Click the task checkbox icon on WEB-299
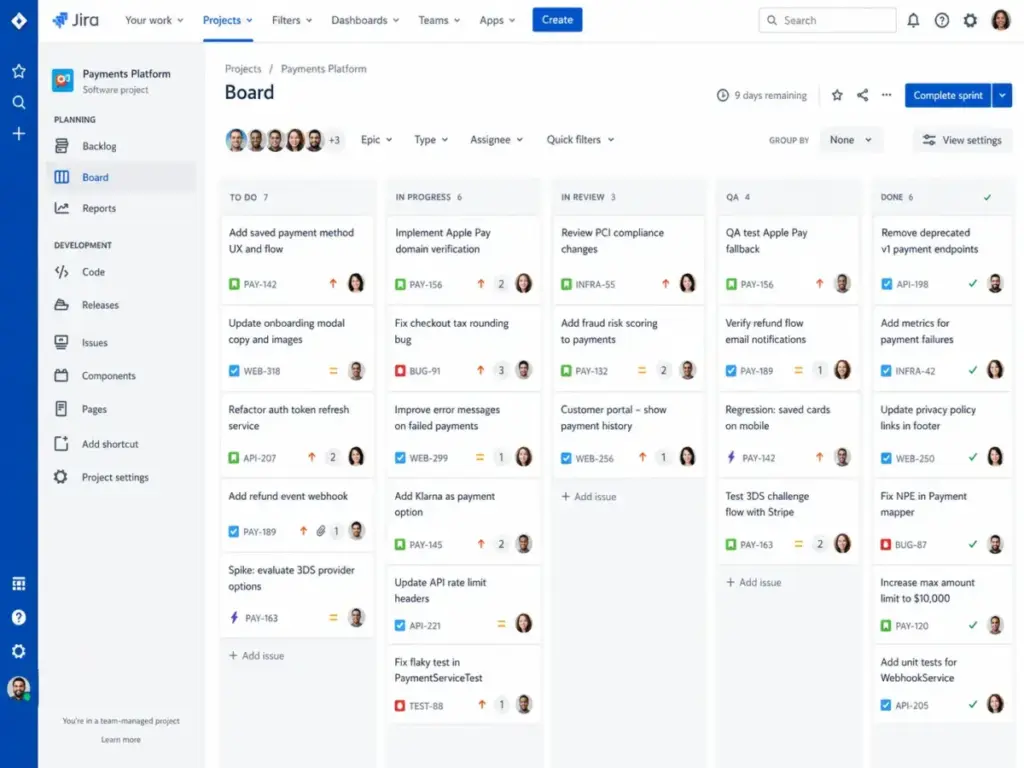The height and width of the screenshot is (768, 1024). click(400, 458)
